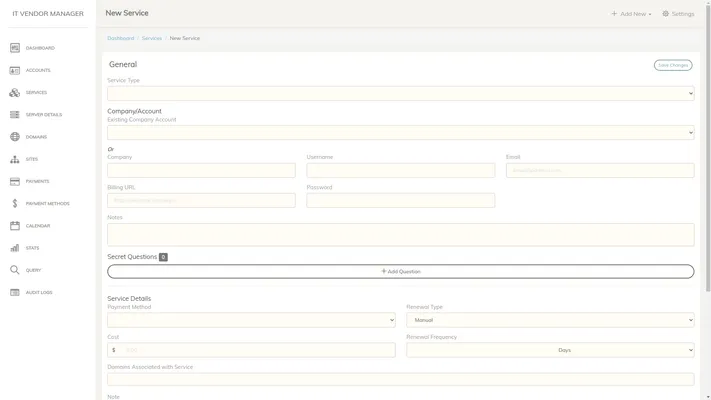Click the Domains globe icon
Viewport: 711px width, 400px height.
pos(15,137)
